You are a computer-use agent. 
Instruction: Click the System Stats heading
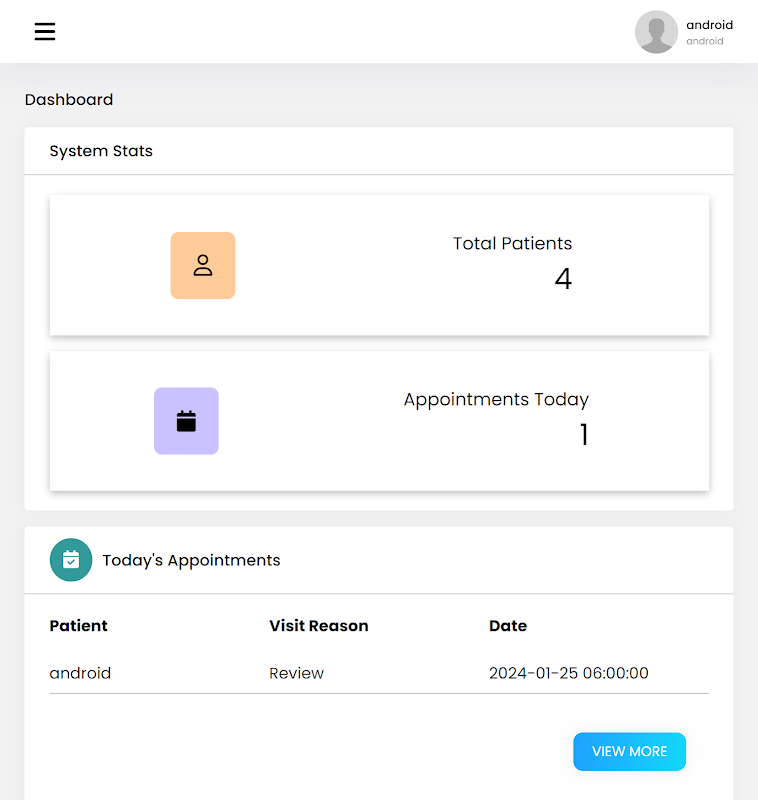point(101,151)
